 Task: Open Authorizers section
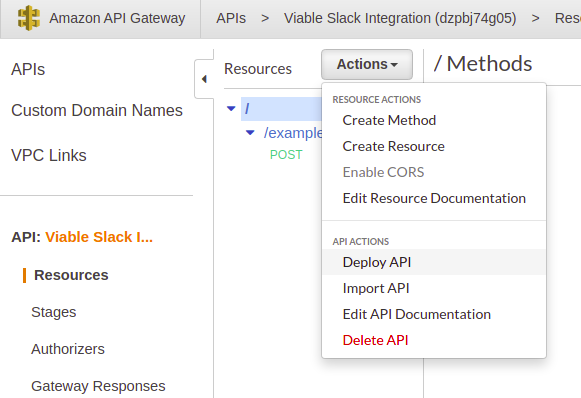pyautogui.click(x=68, y=349)
